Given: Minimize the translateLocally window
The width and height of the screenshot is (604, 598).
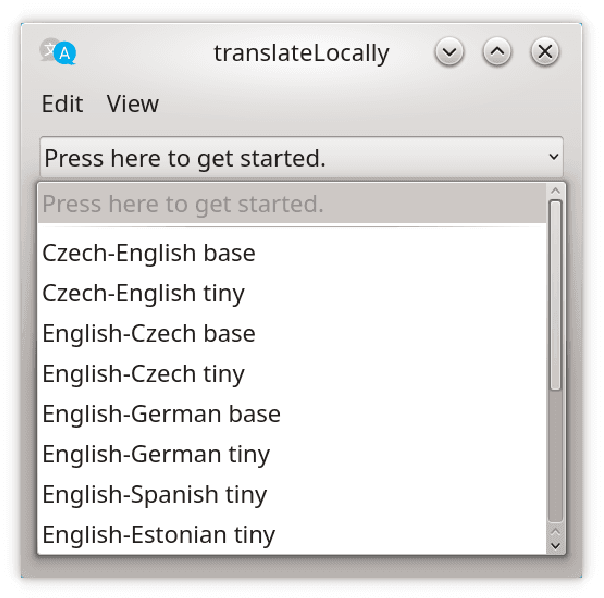Looking at the screenshot, I should pyautogui.click(x=450, y=52).
